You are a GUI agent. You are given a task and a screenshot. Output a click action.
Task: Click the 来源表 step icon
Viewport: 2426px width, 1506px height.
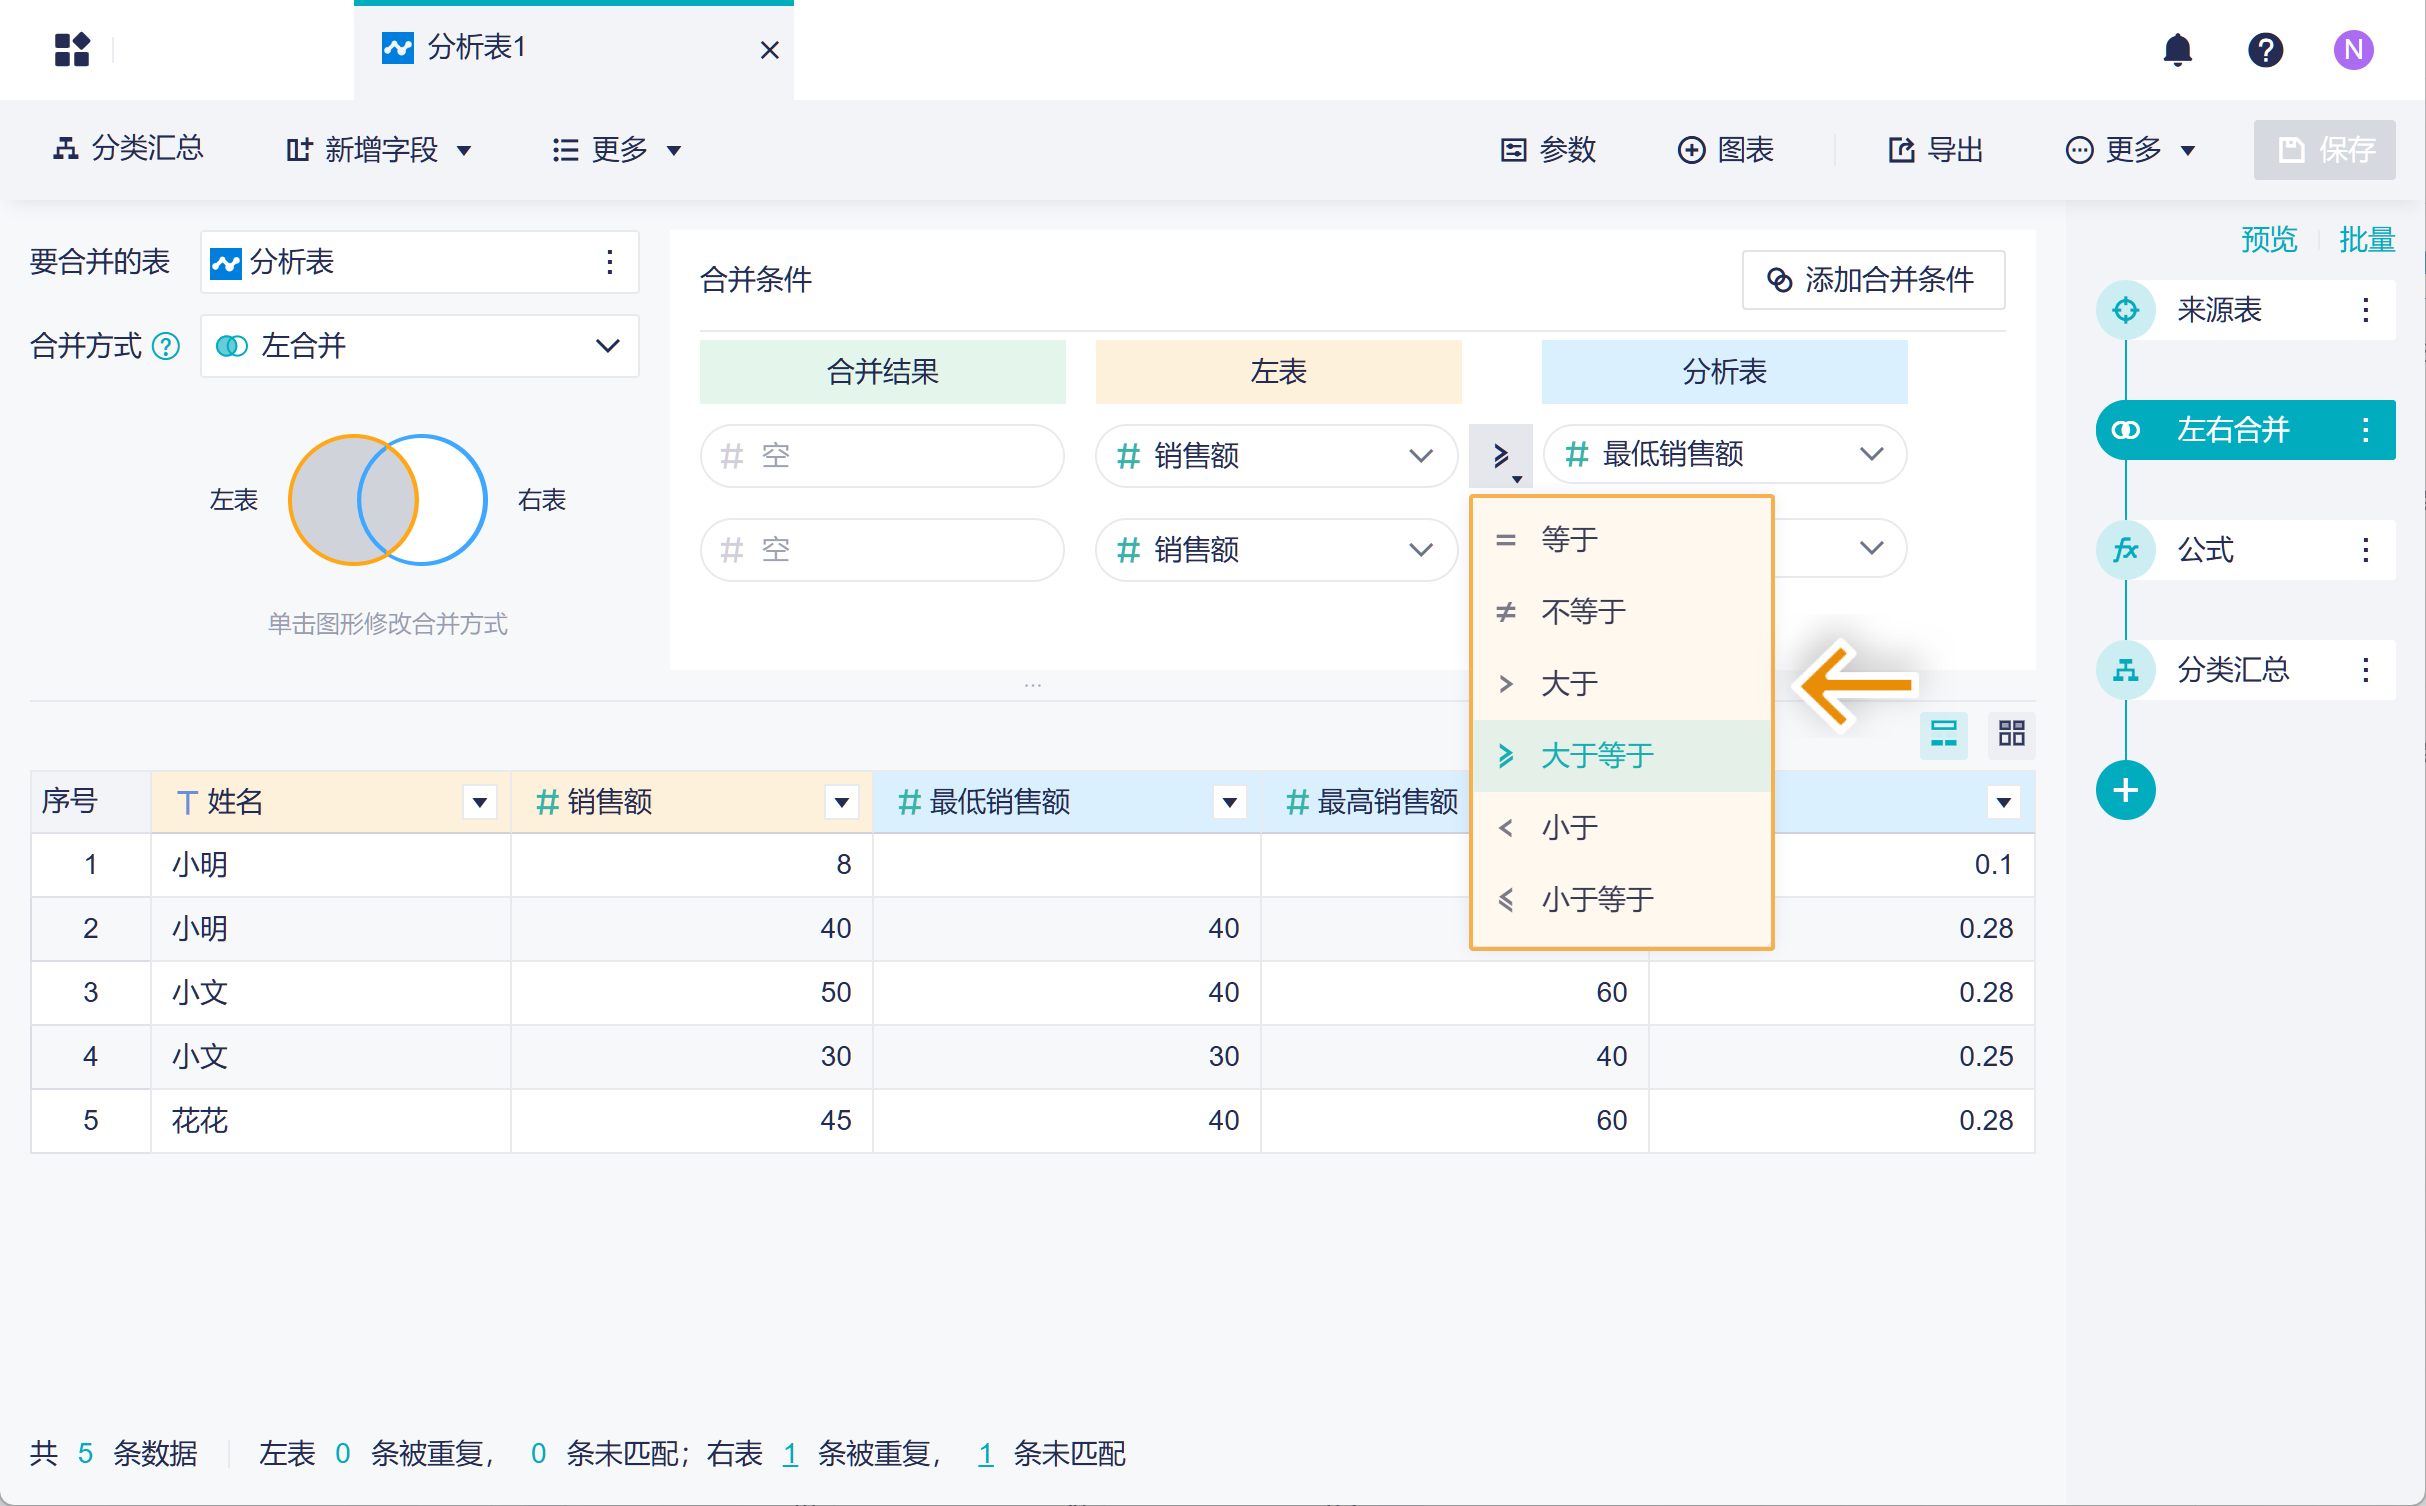point(2125,310)
